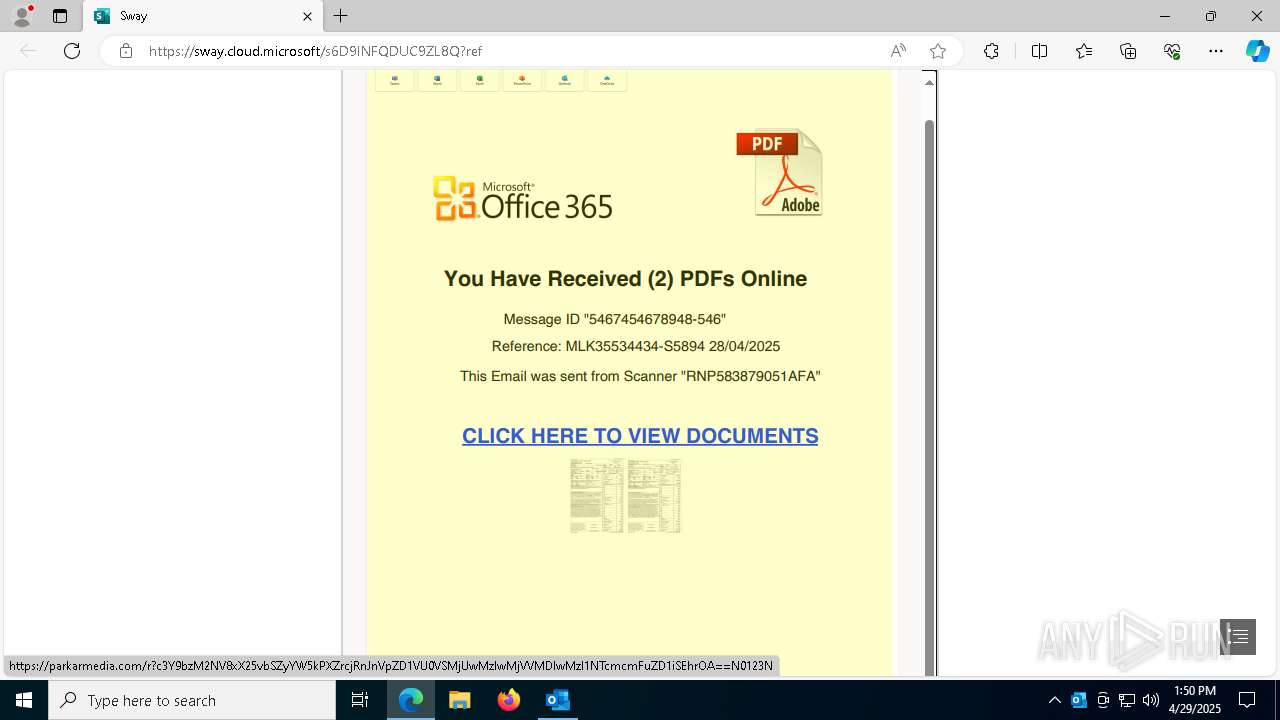Open the Windows Start menu
Viewport: 1280px width, 720px height.
(x=24, y=700)
